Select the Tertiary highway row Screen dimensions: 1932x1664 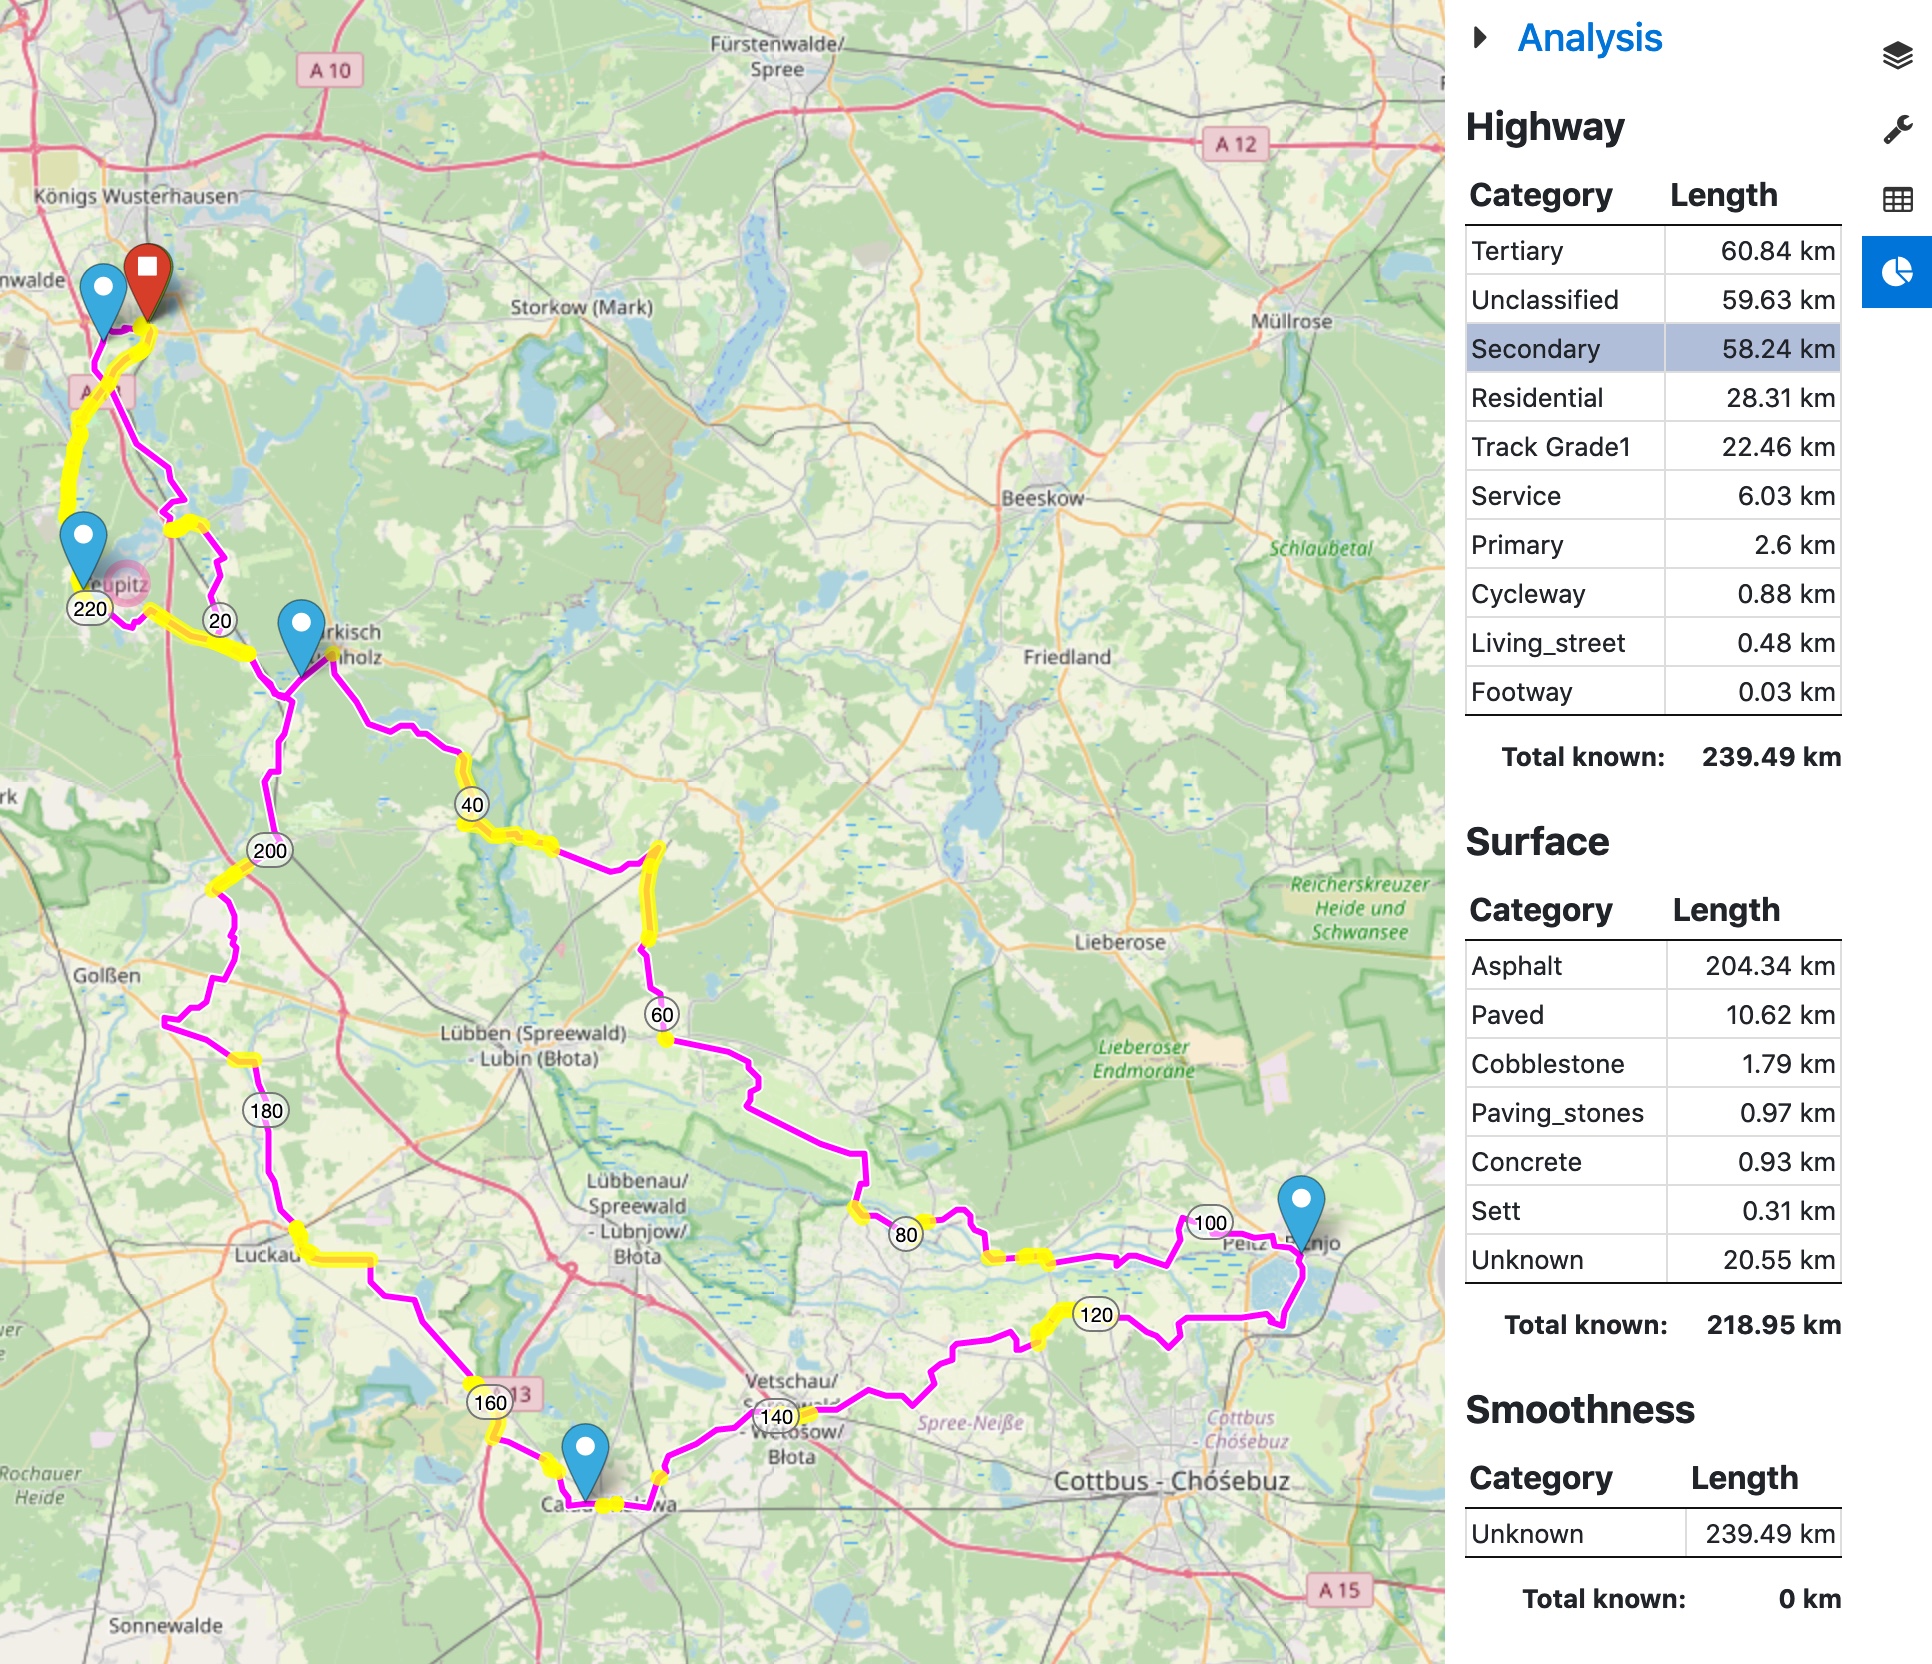pyautogui.click(x=1653, y=251)
